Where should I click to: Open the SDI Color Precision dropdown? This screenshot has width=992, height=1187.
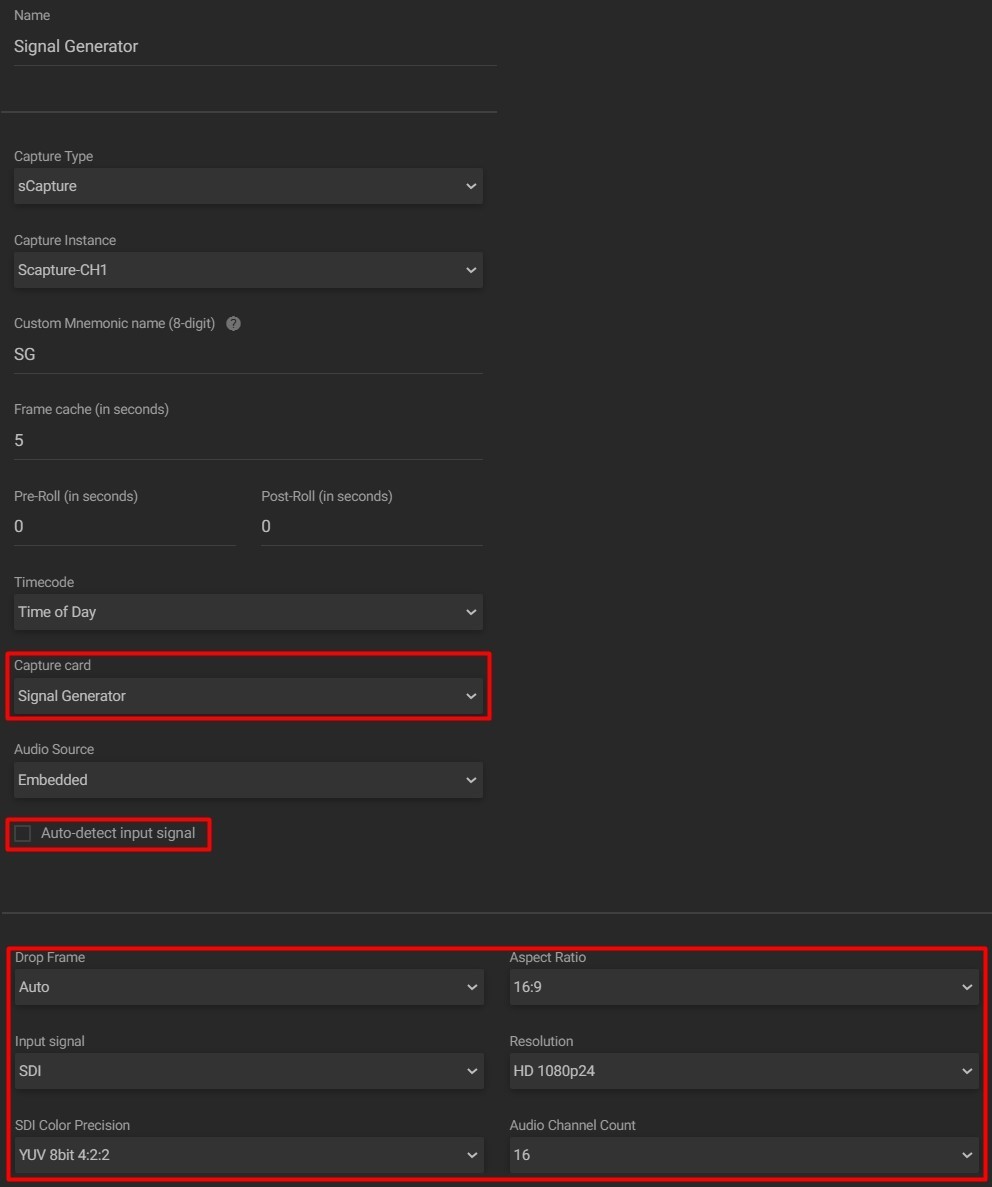coord(248,1154)
